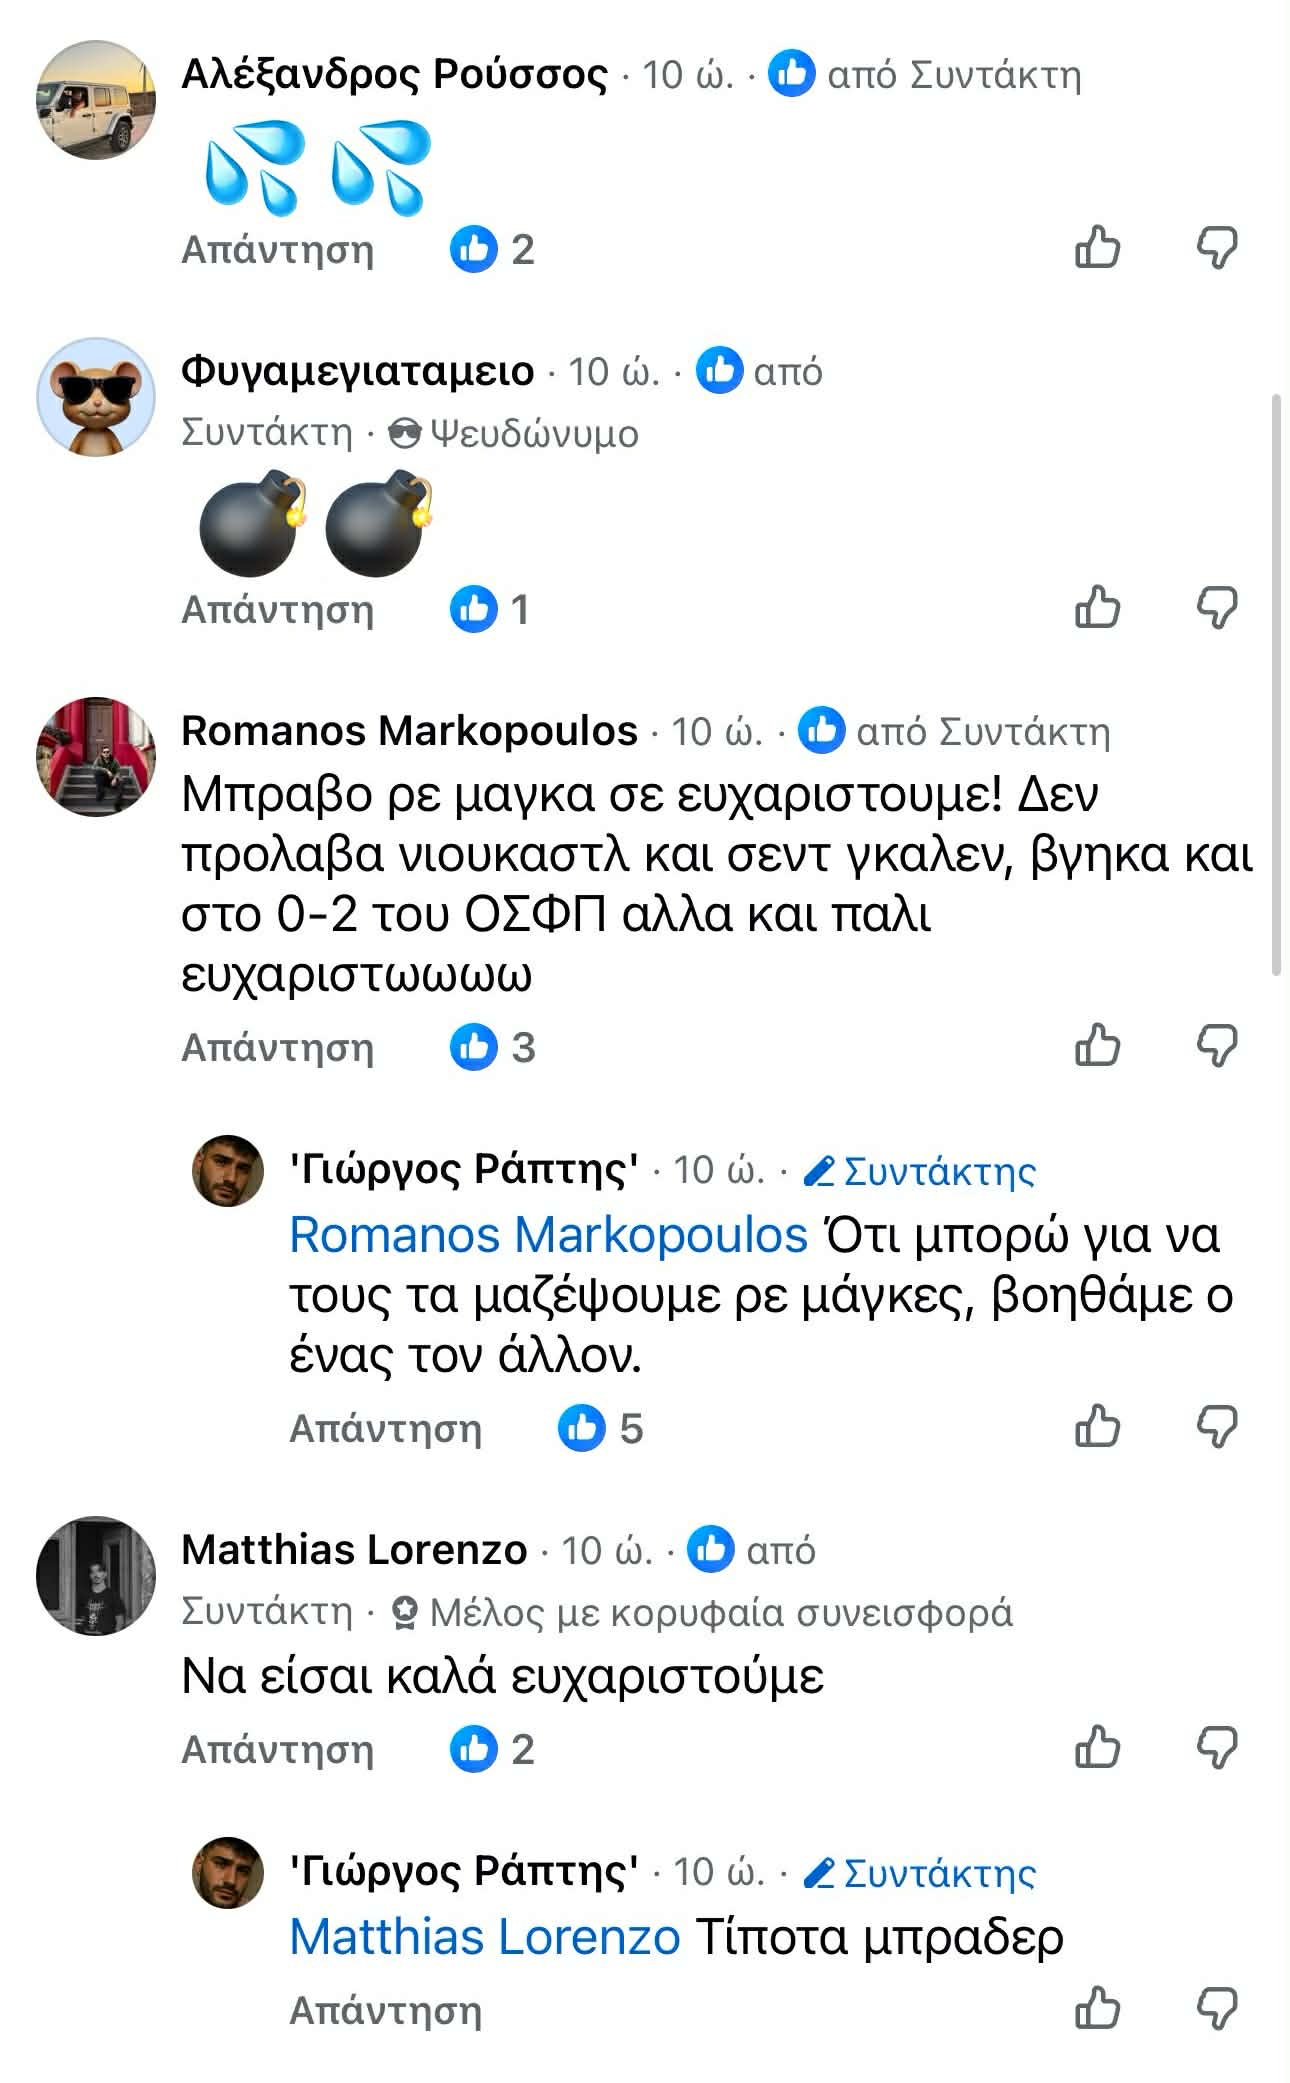Open Αλέξανδρος Ρούσσος's jeep profile picture
This screenshot has height=2083, width=1290.
96,99
